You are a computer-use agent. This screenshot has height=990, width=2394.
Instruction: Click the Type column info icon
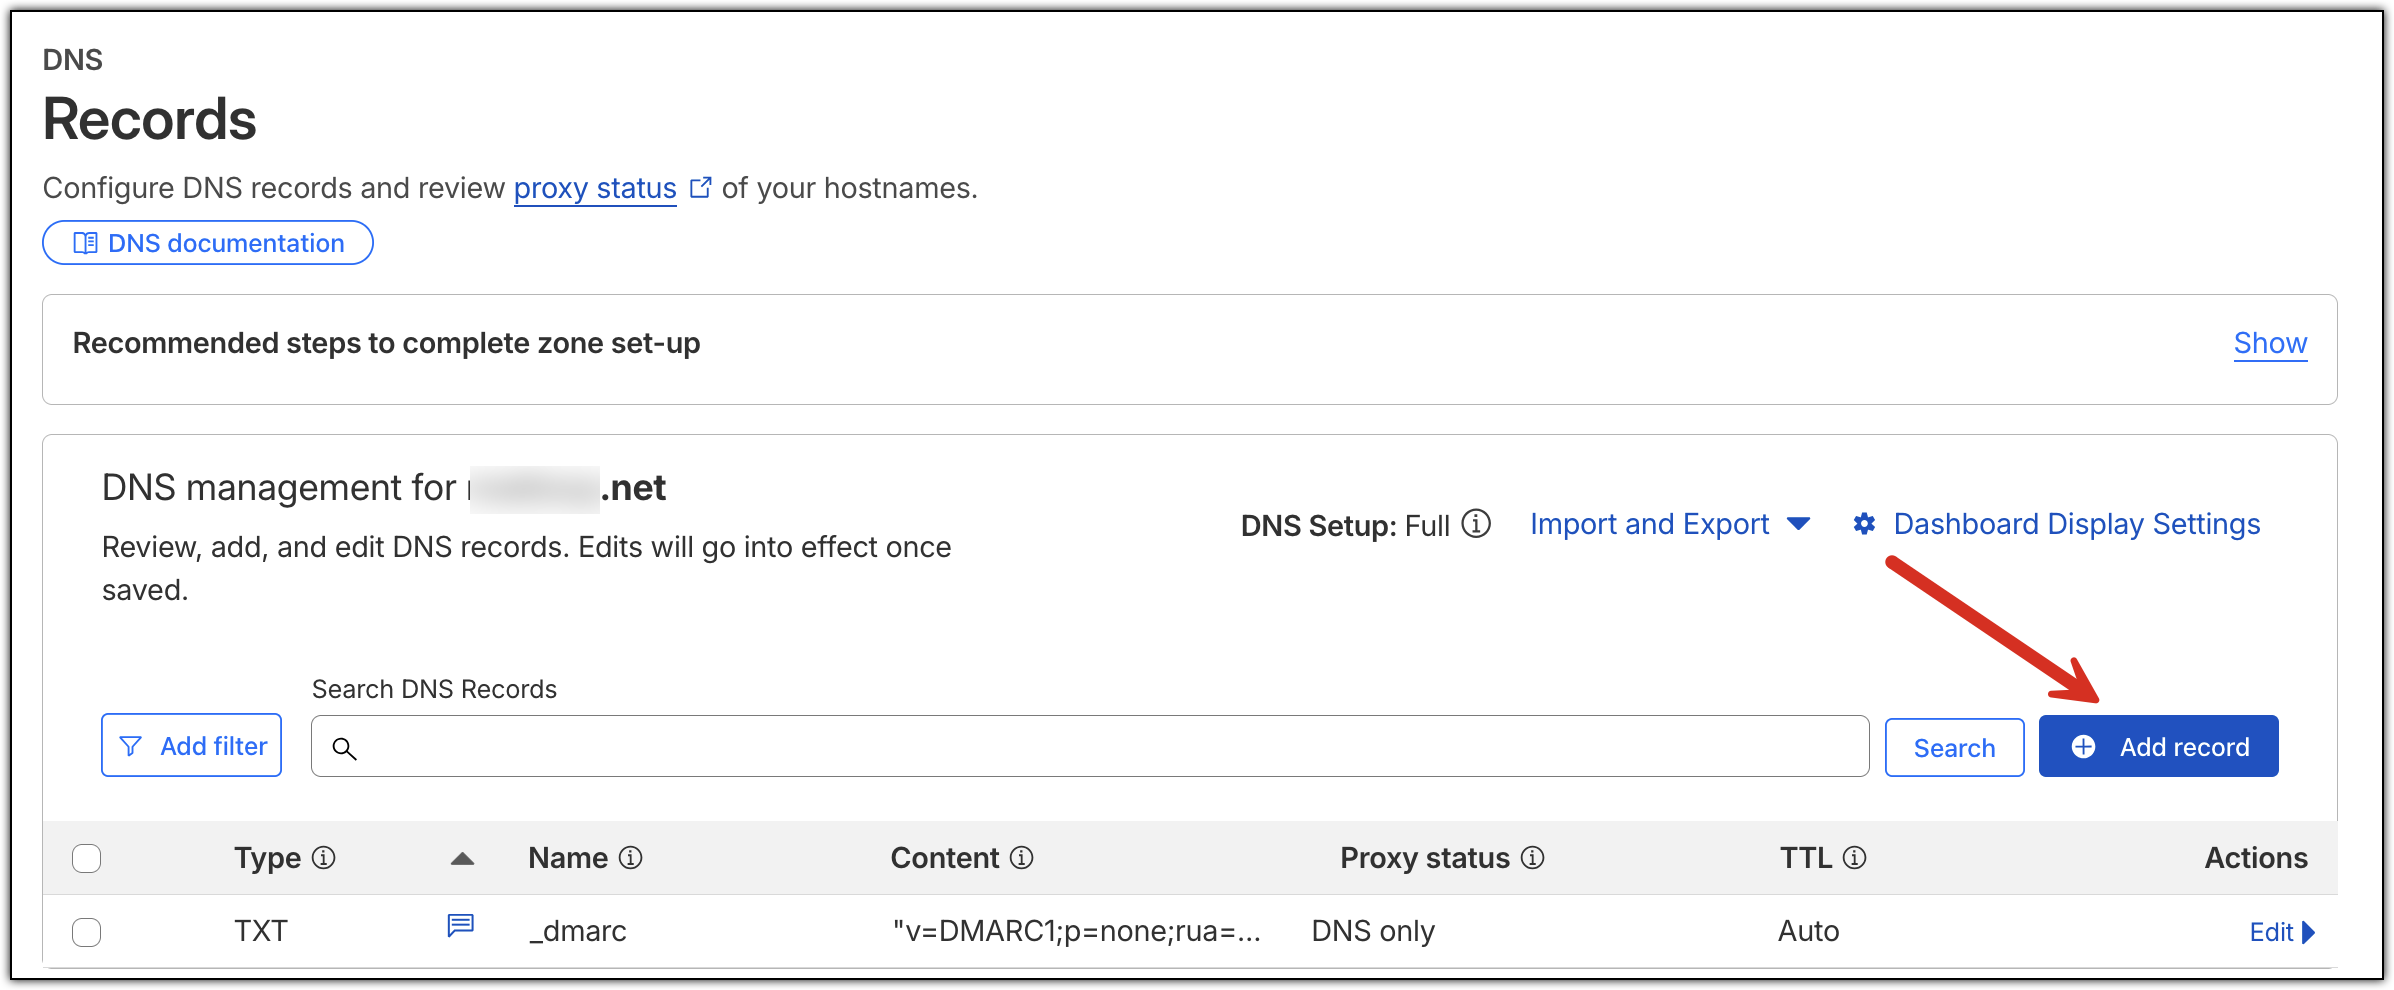coord(323,858)
